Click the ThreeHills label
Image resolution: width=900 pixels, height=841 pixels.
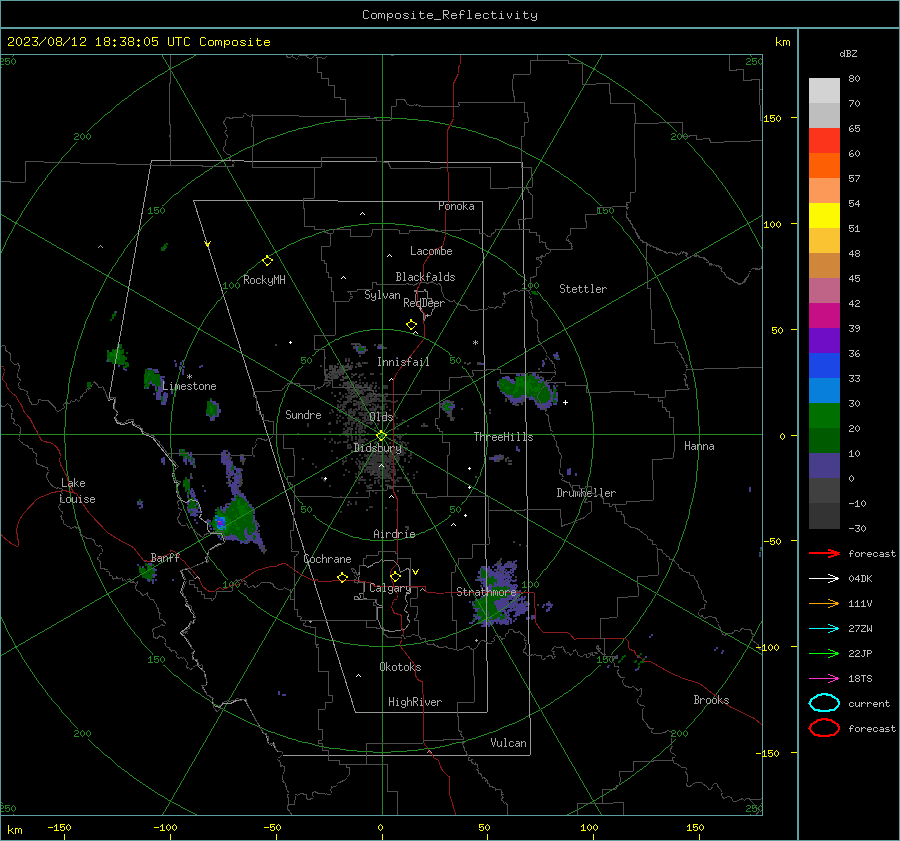503,437
